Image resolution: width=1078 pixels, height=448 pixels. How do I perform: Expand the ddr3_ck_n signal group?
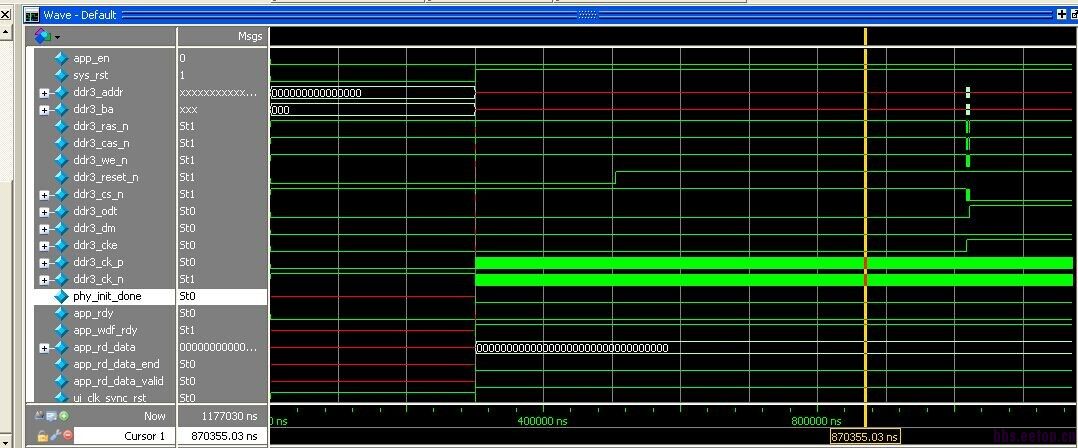coord(44,280)
